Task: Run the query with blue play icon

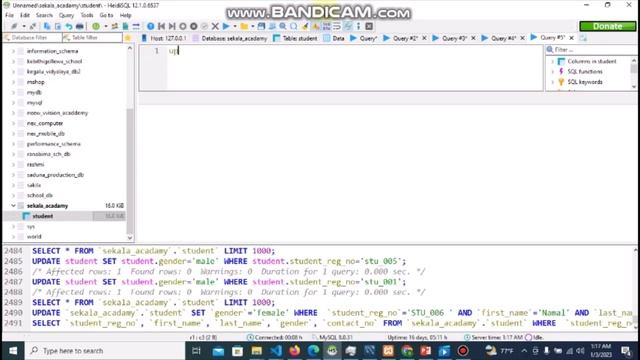Action: 226,26
